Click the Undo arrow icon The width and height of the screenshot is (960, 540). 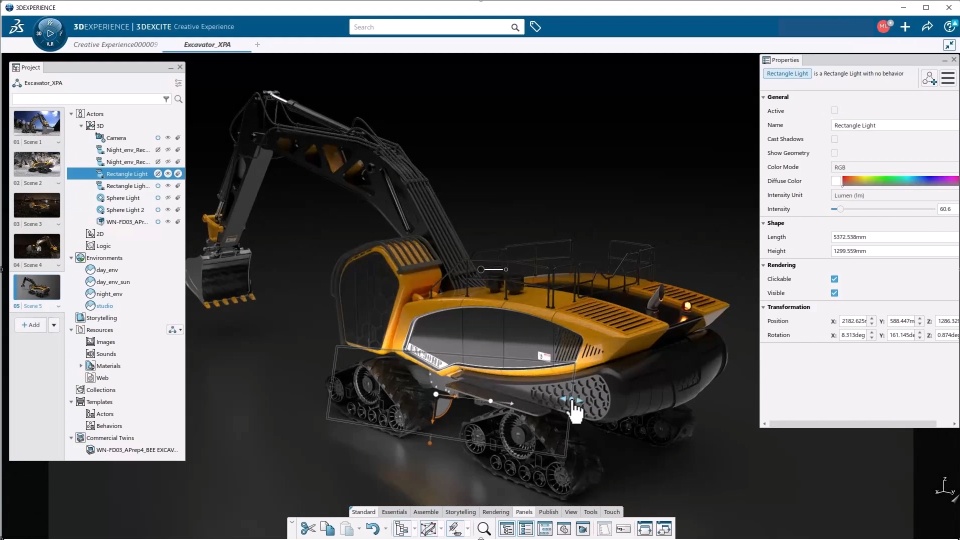(x=372, y=528)
